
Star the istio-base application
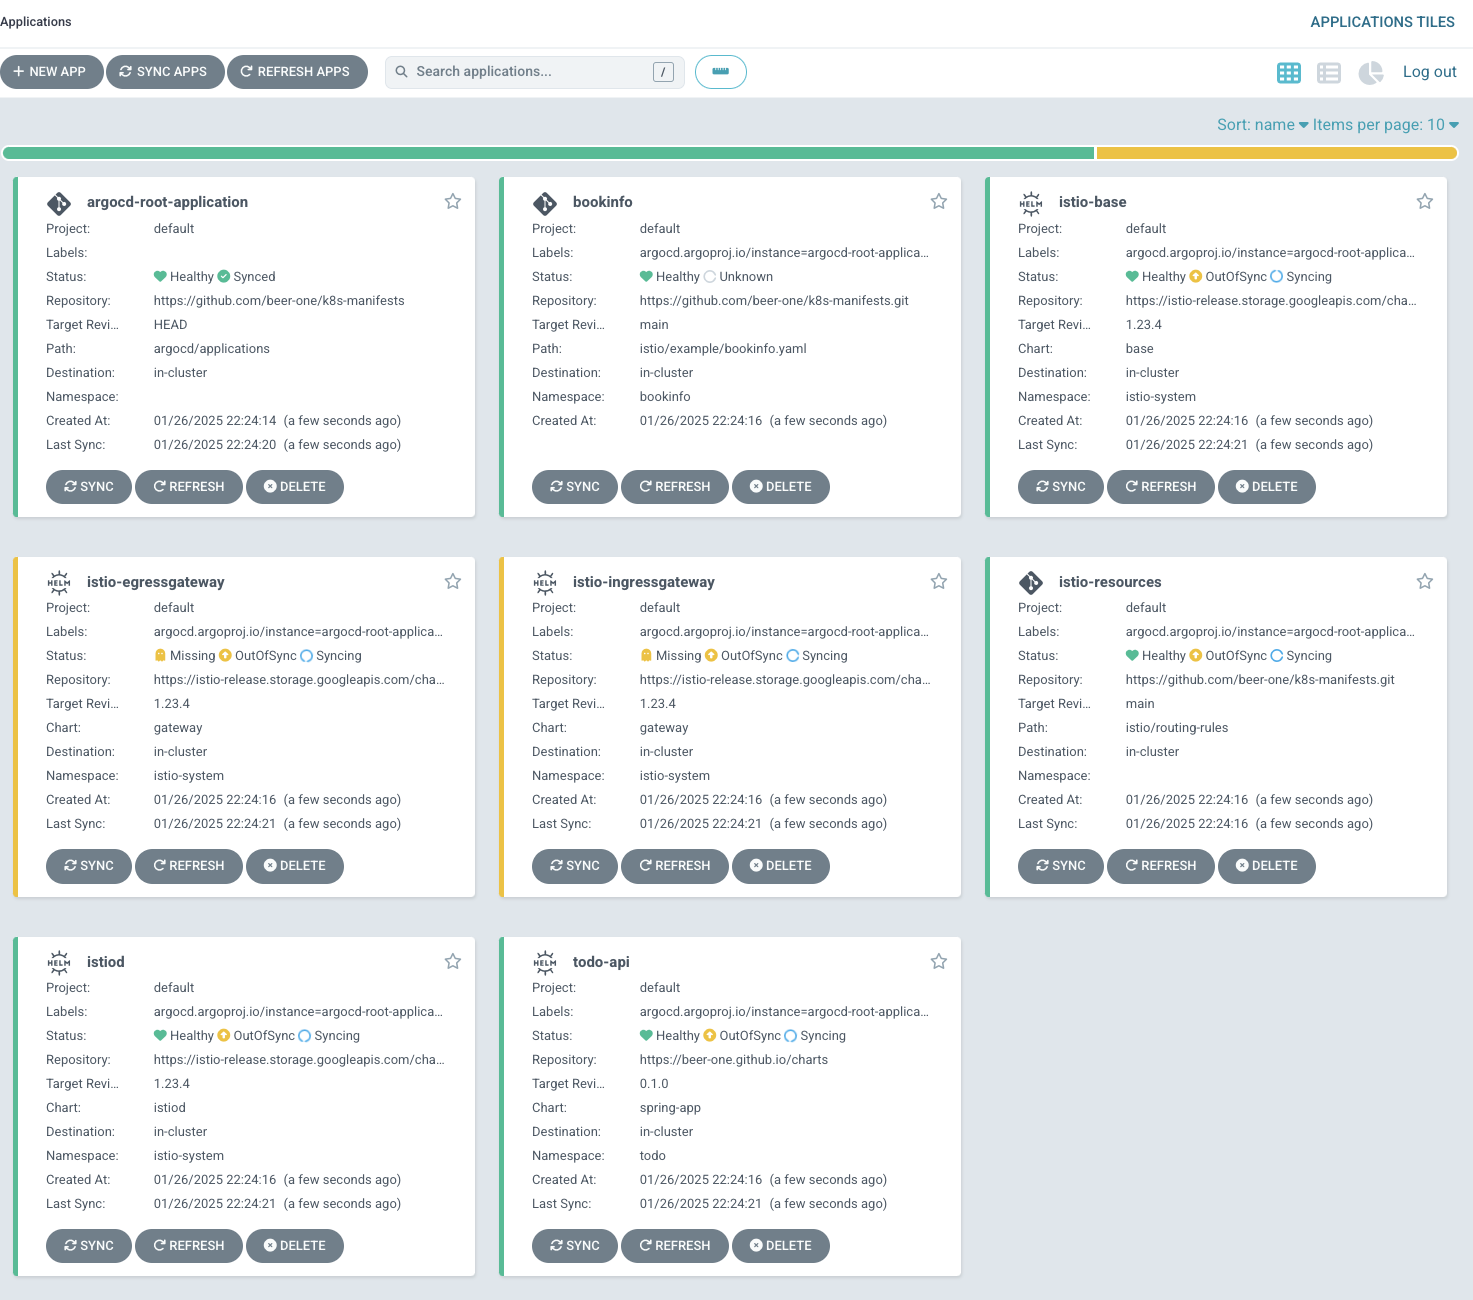(x=1425, y=201)
